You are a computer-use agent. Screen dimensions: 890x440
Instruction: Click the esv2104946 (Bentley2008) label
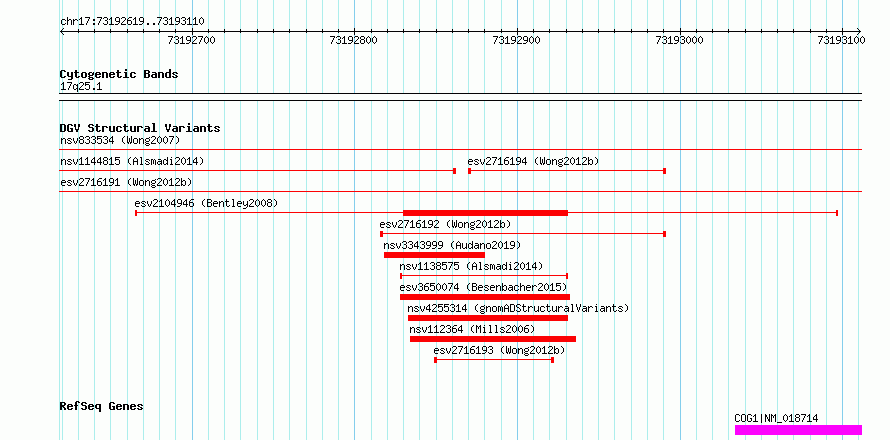206,203
